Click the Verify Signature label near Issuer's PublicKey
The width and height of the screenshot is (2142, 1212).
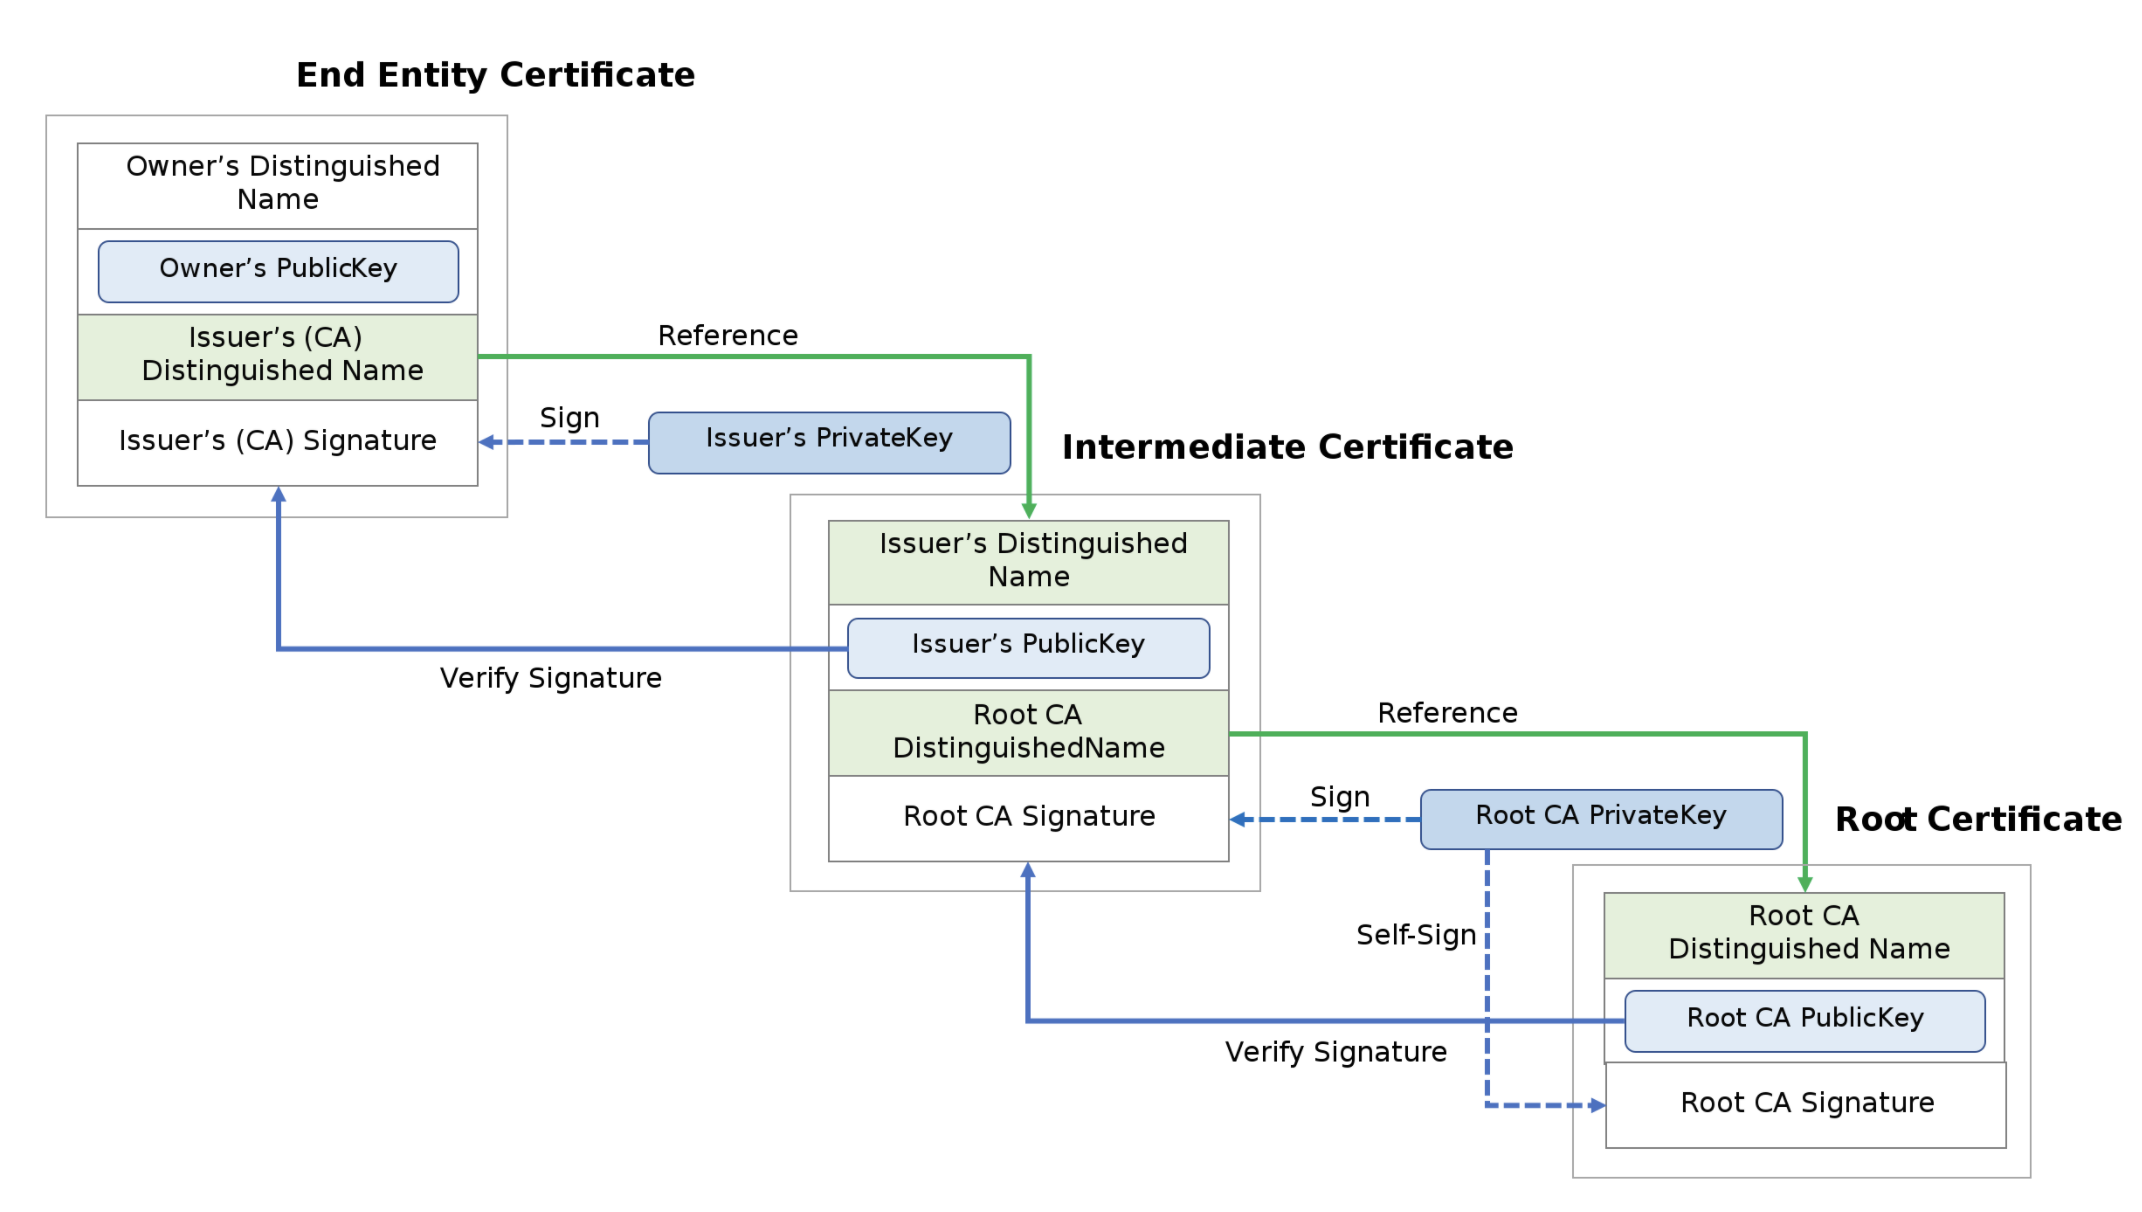tap(550, 679)
